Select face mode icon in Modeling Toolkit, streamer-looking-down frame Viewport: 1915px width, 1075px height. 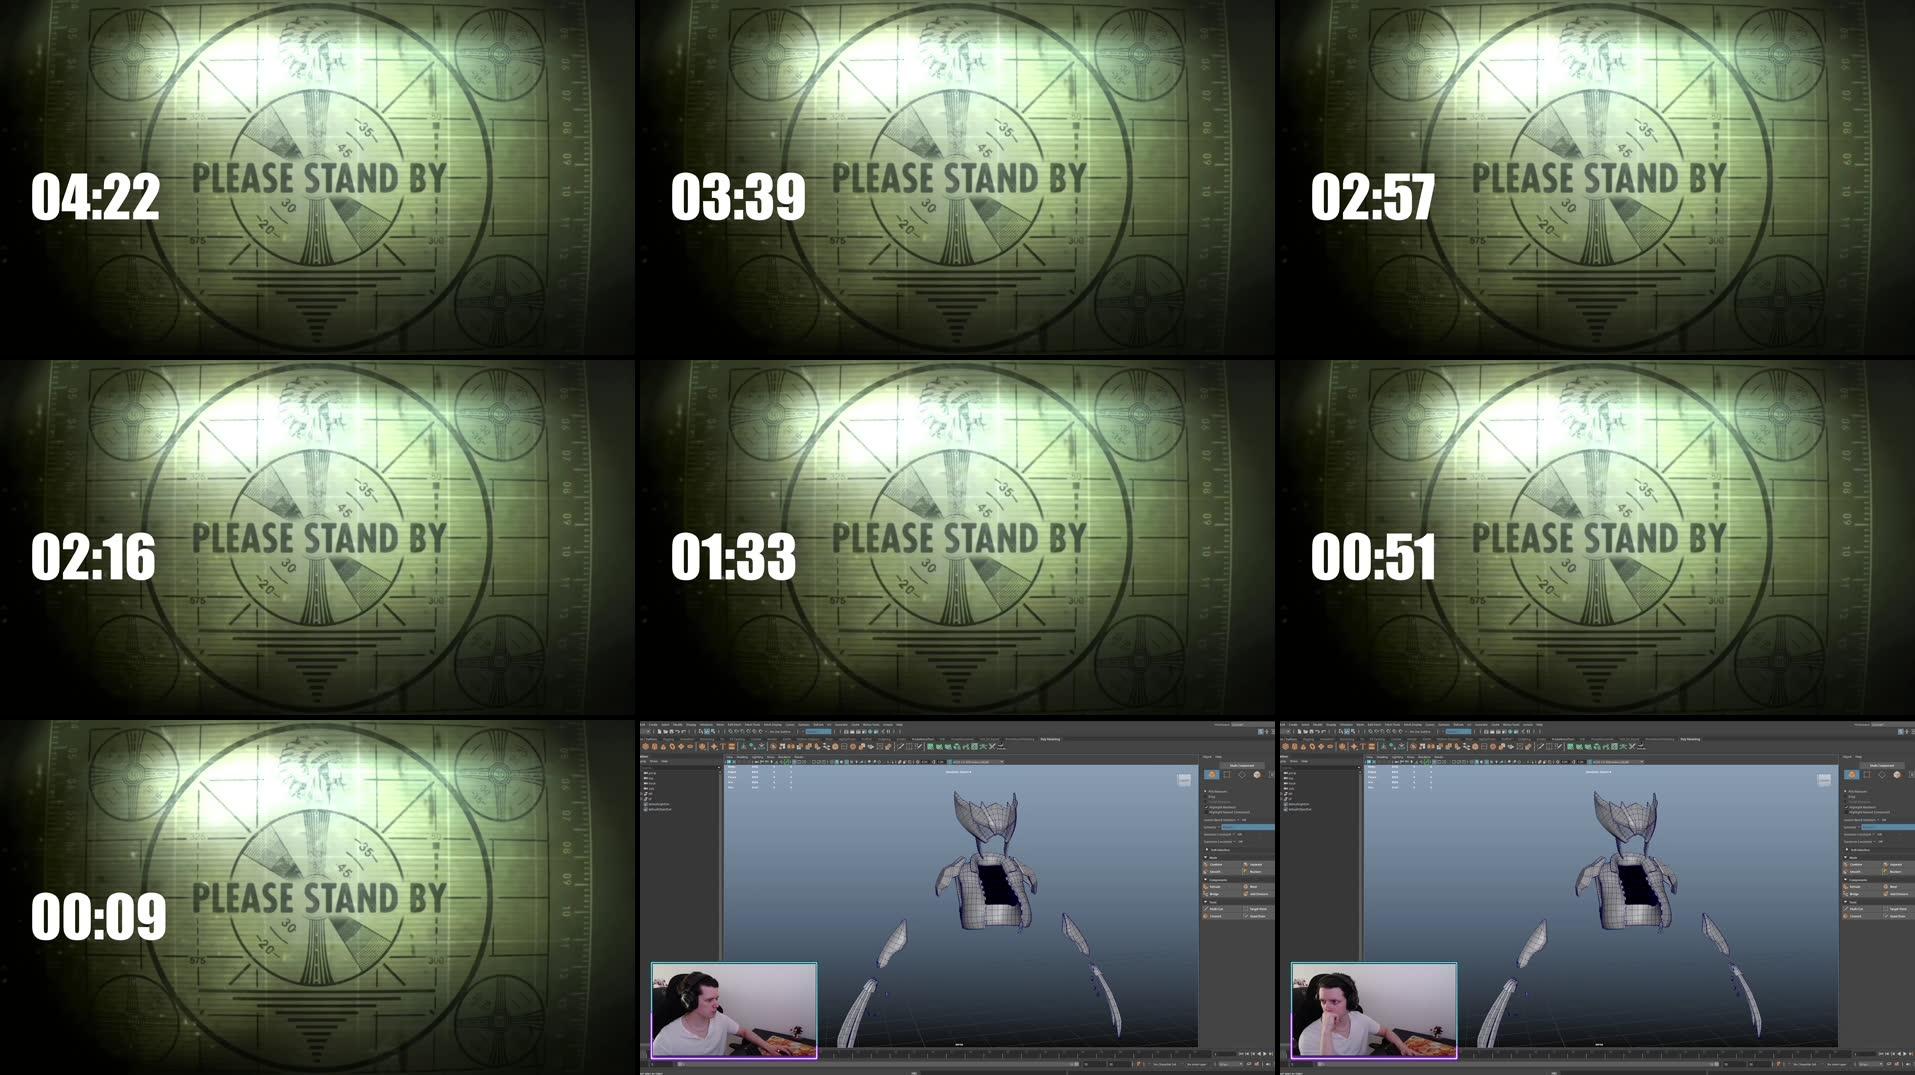(x=1257, y=775)
